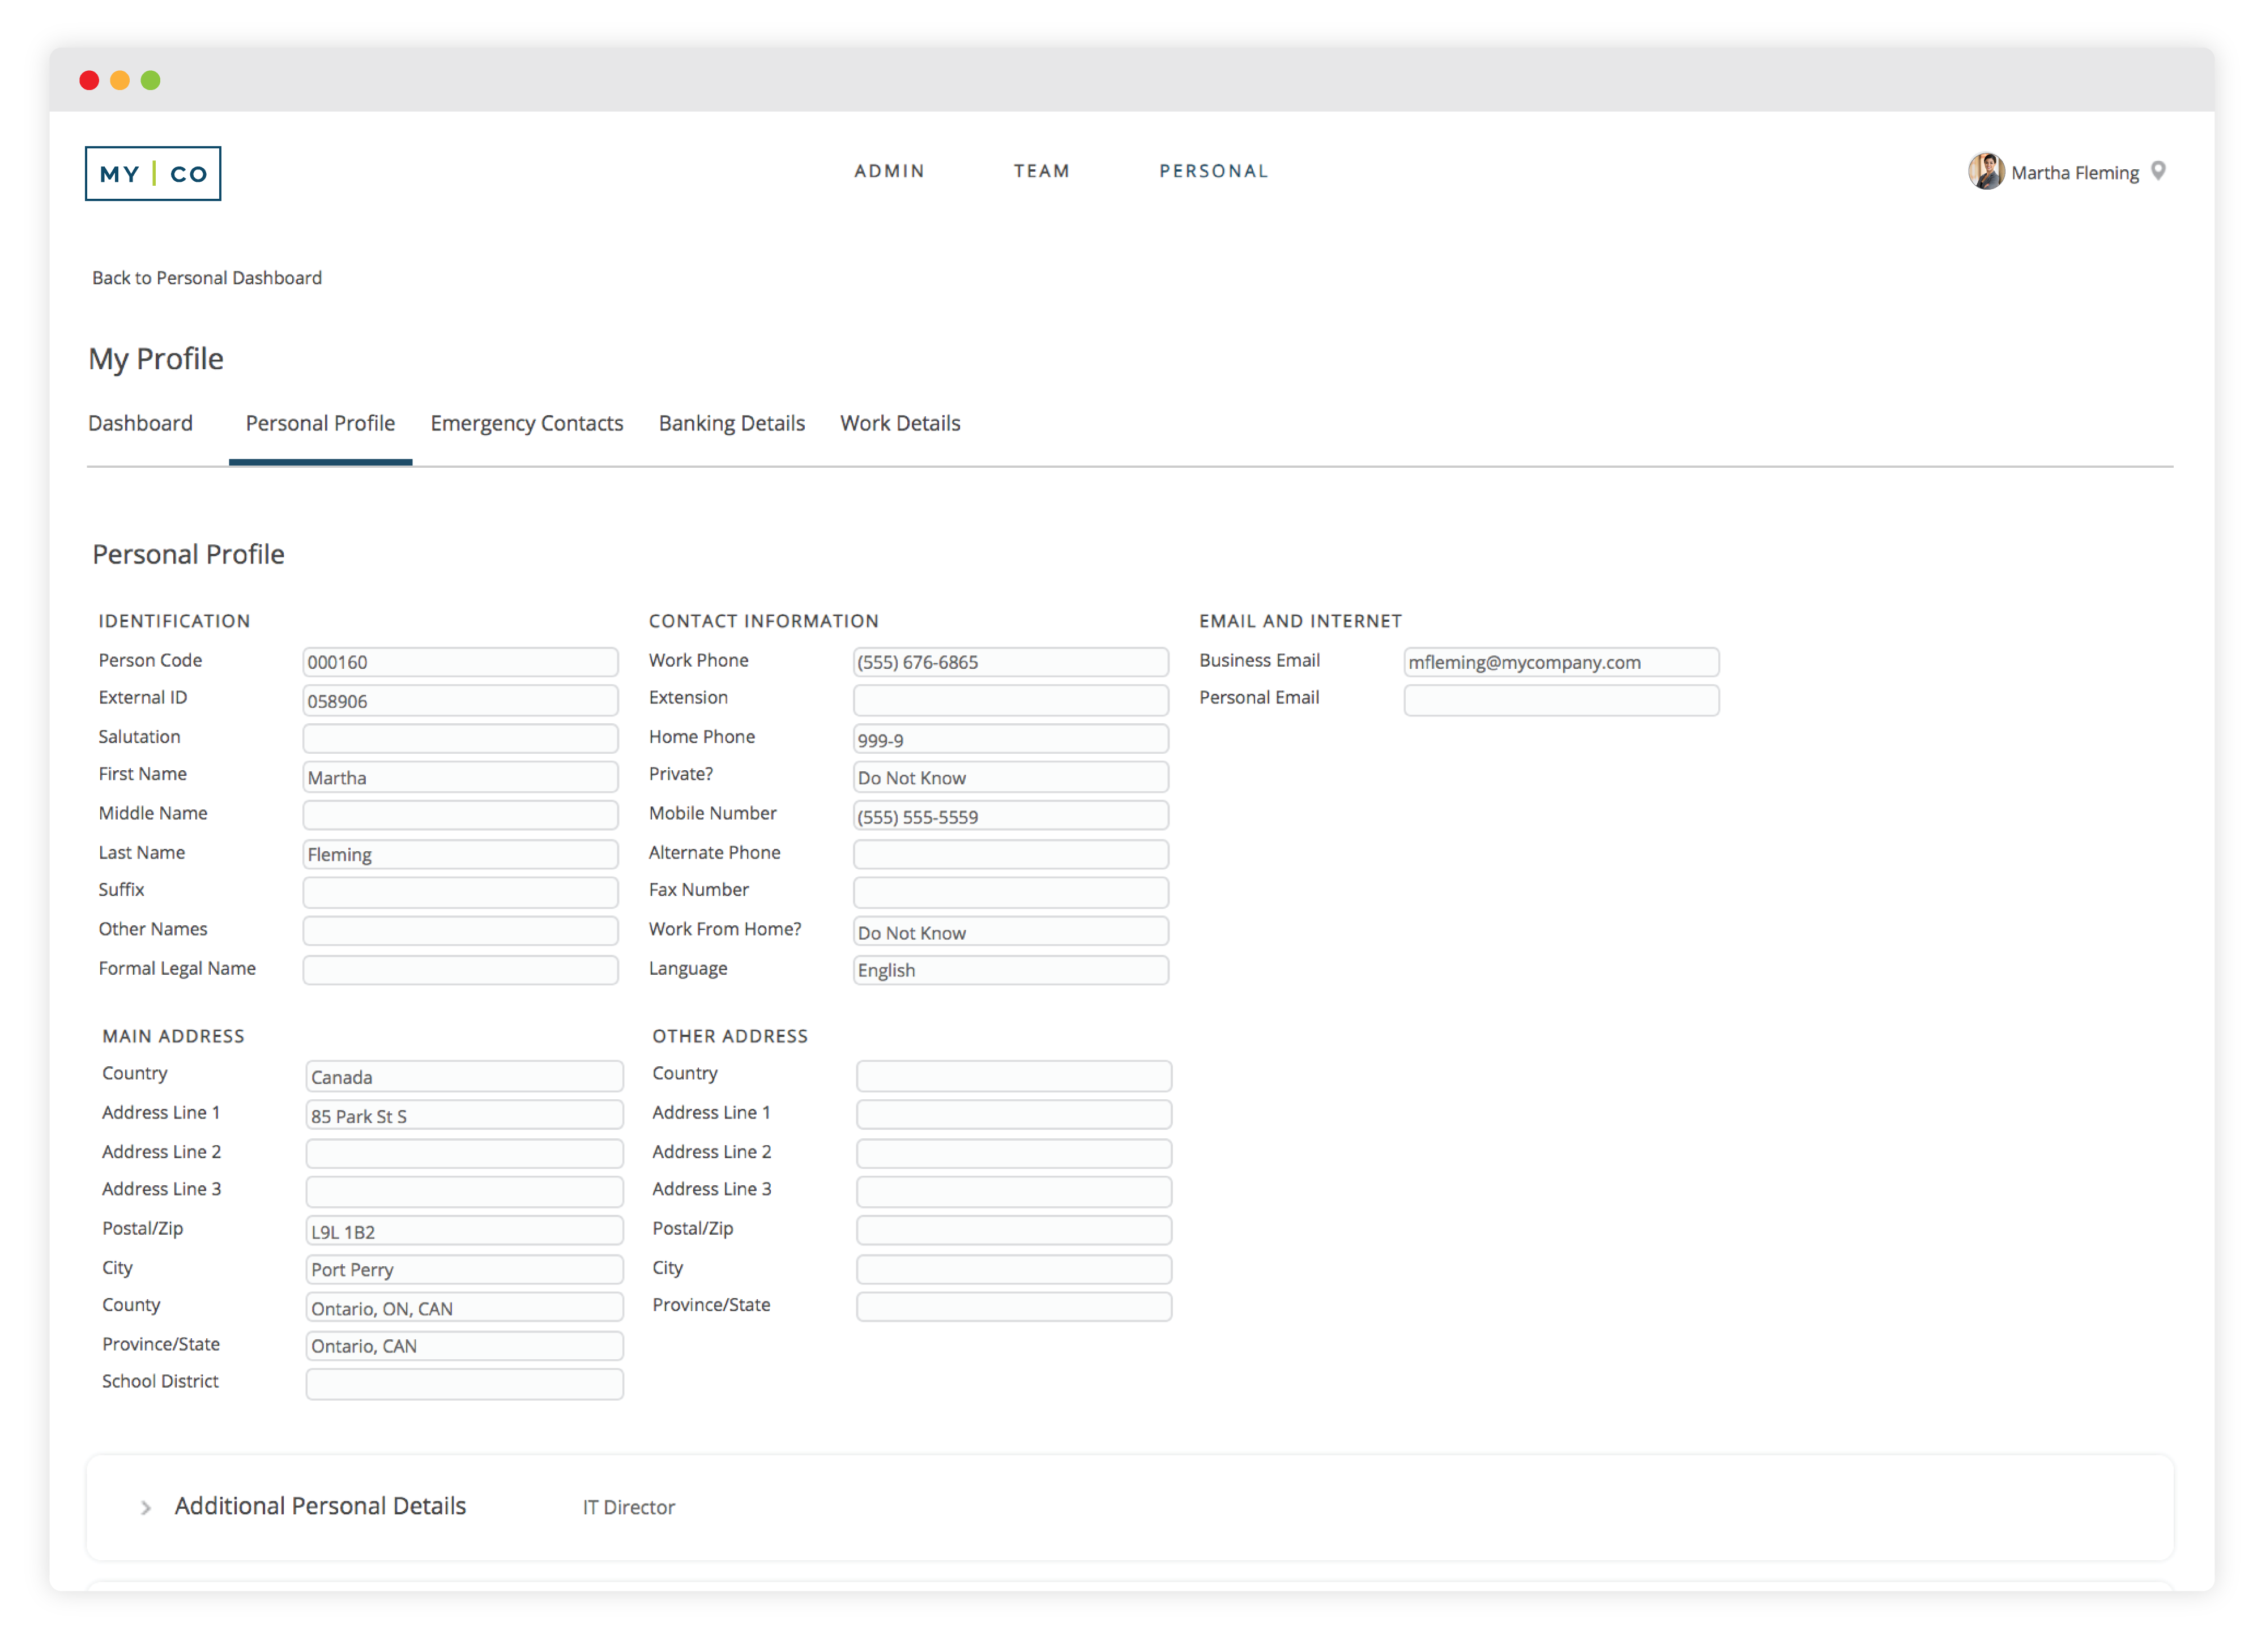This screenshot has width=2266, height=1652.
Task: Open the Language dropdown showing English
Action: tap(1010, 970)
